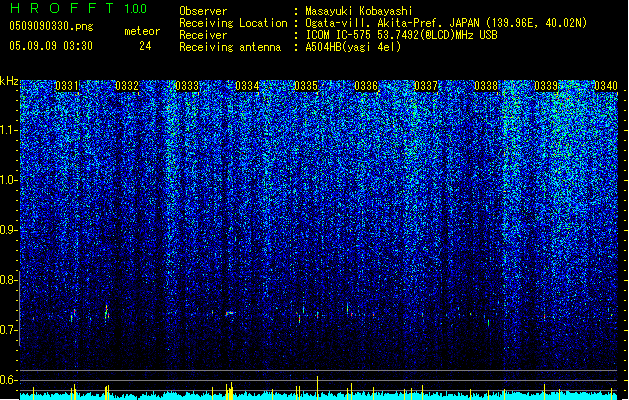629x400 pixels.
Task: Click the 1.1 kHz axis tick
Action: [x=9, y=130]
